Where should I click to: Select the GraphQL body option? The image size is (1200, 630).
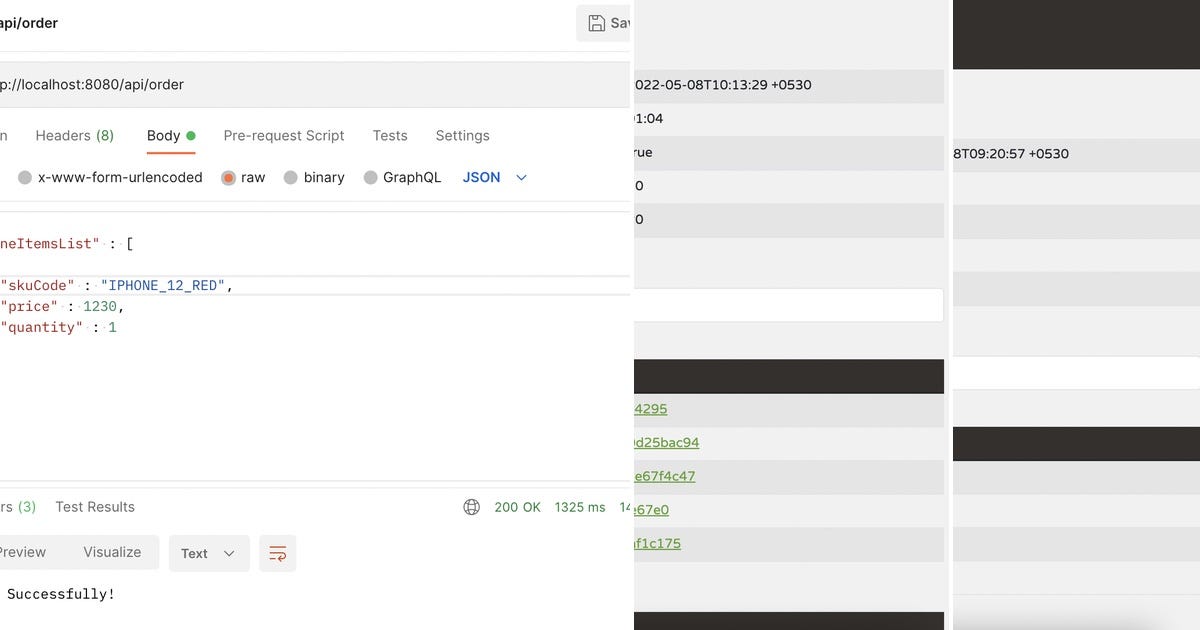coord(371,177)
